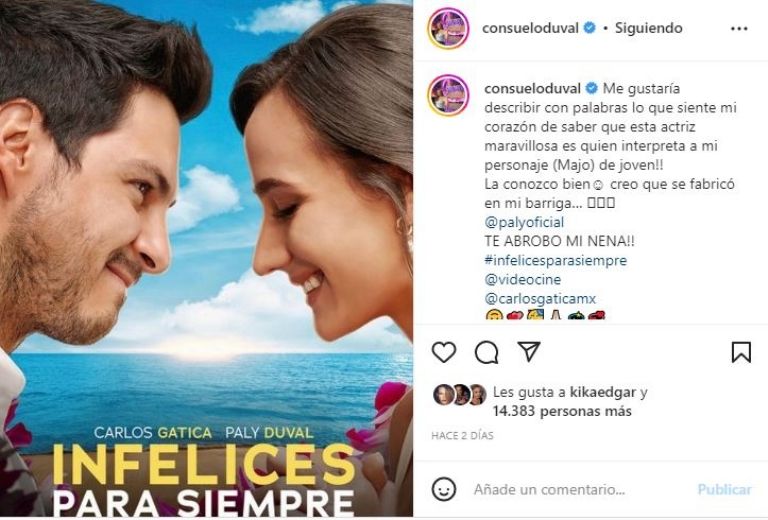Save the post with the bookmark icon
This screenshot has height=520, width=768.
(741, 352)
